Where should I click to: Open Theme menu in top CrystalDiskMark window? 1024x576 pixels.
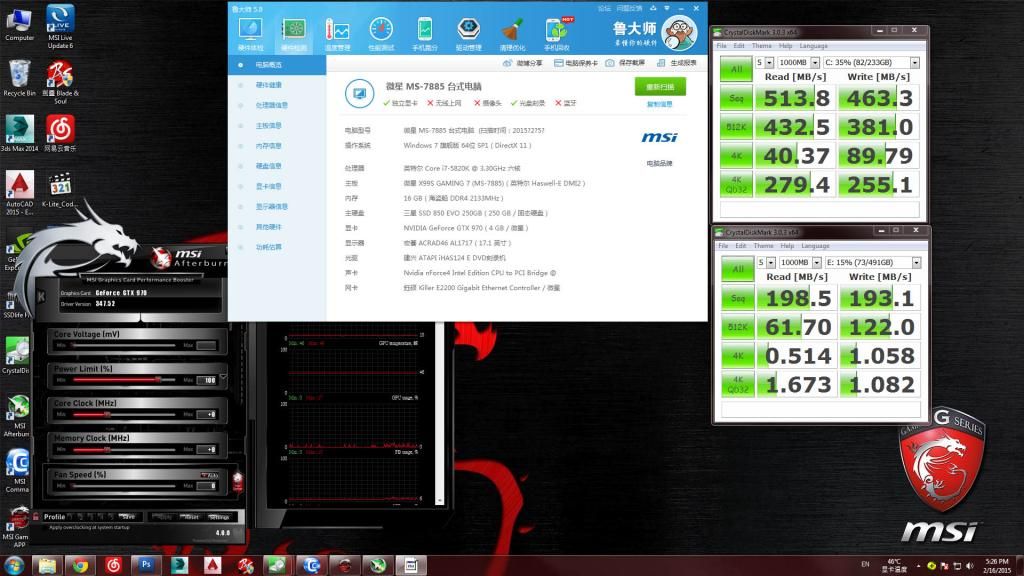coord(761,46)
